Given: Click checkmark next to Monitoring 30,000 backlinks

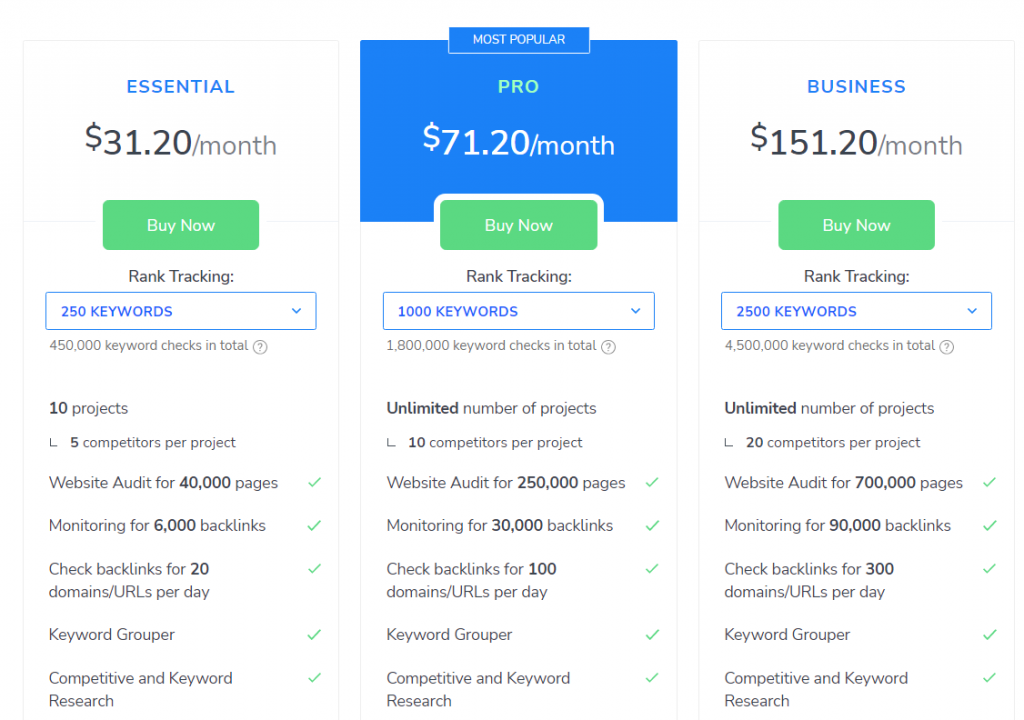Looking at the screenshot, I should (652, 525).
